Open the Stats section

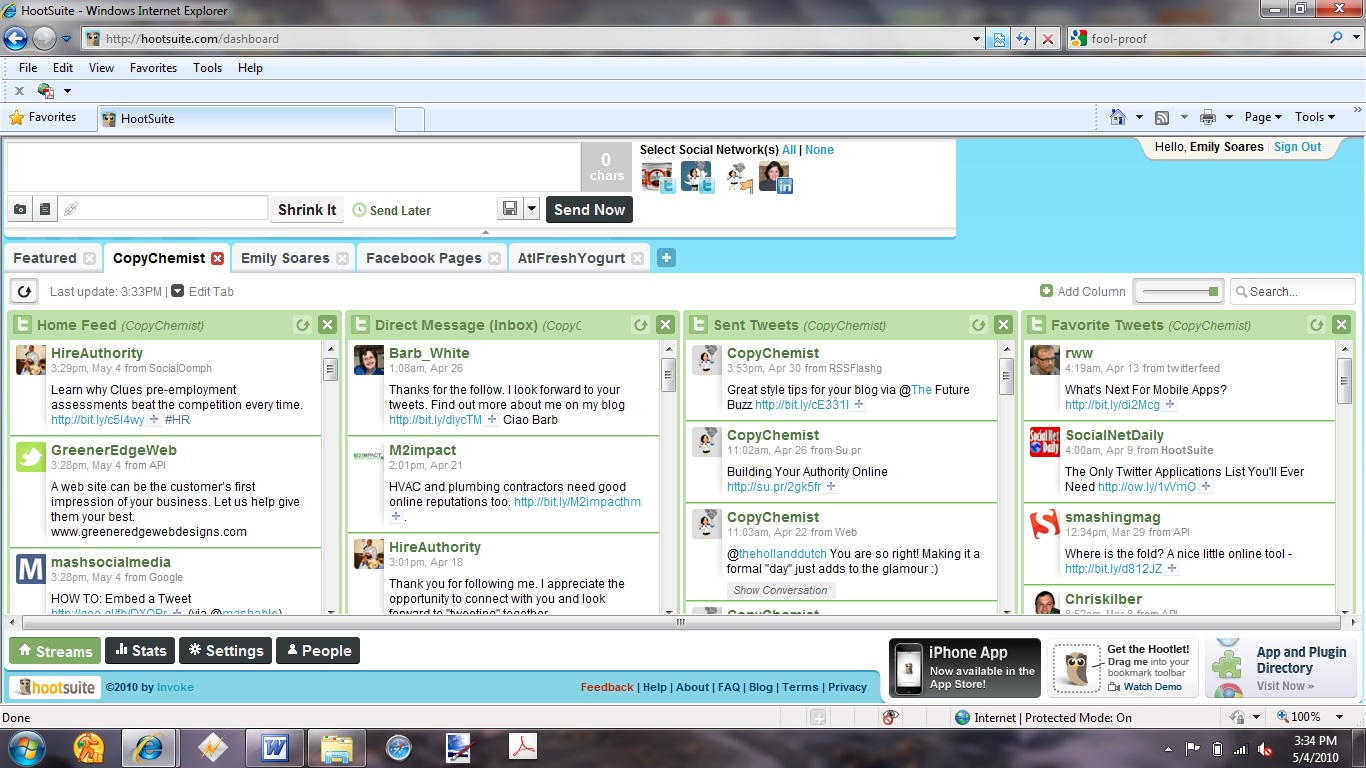pos(140,651)
